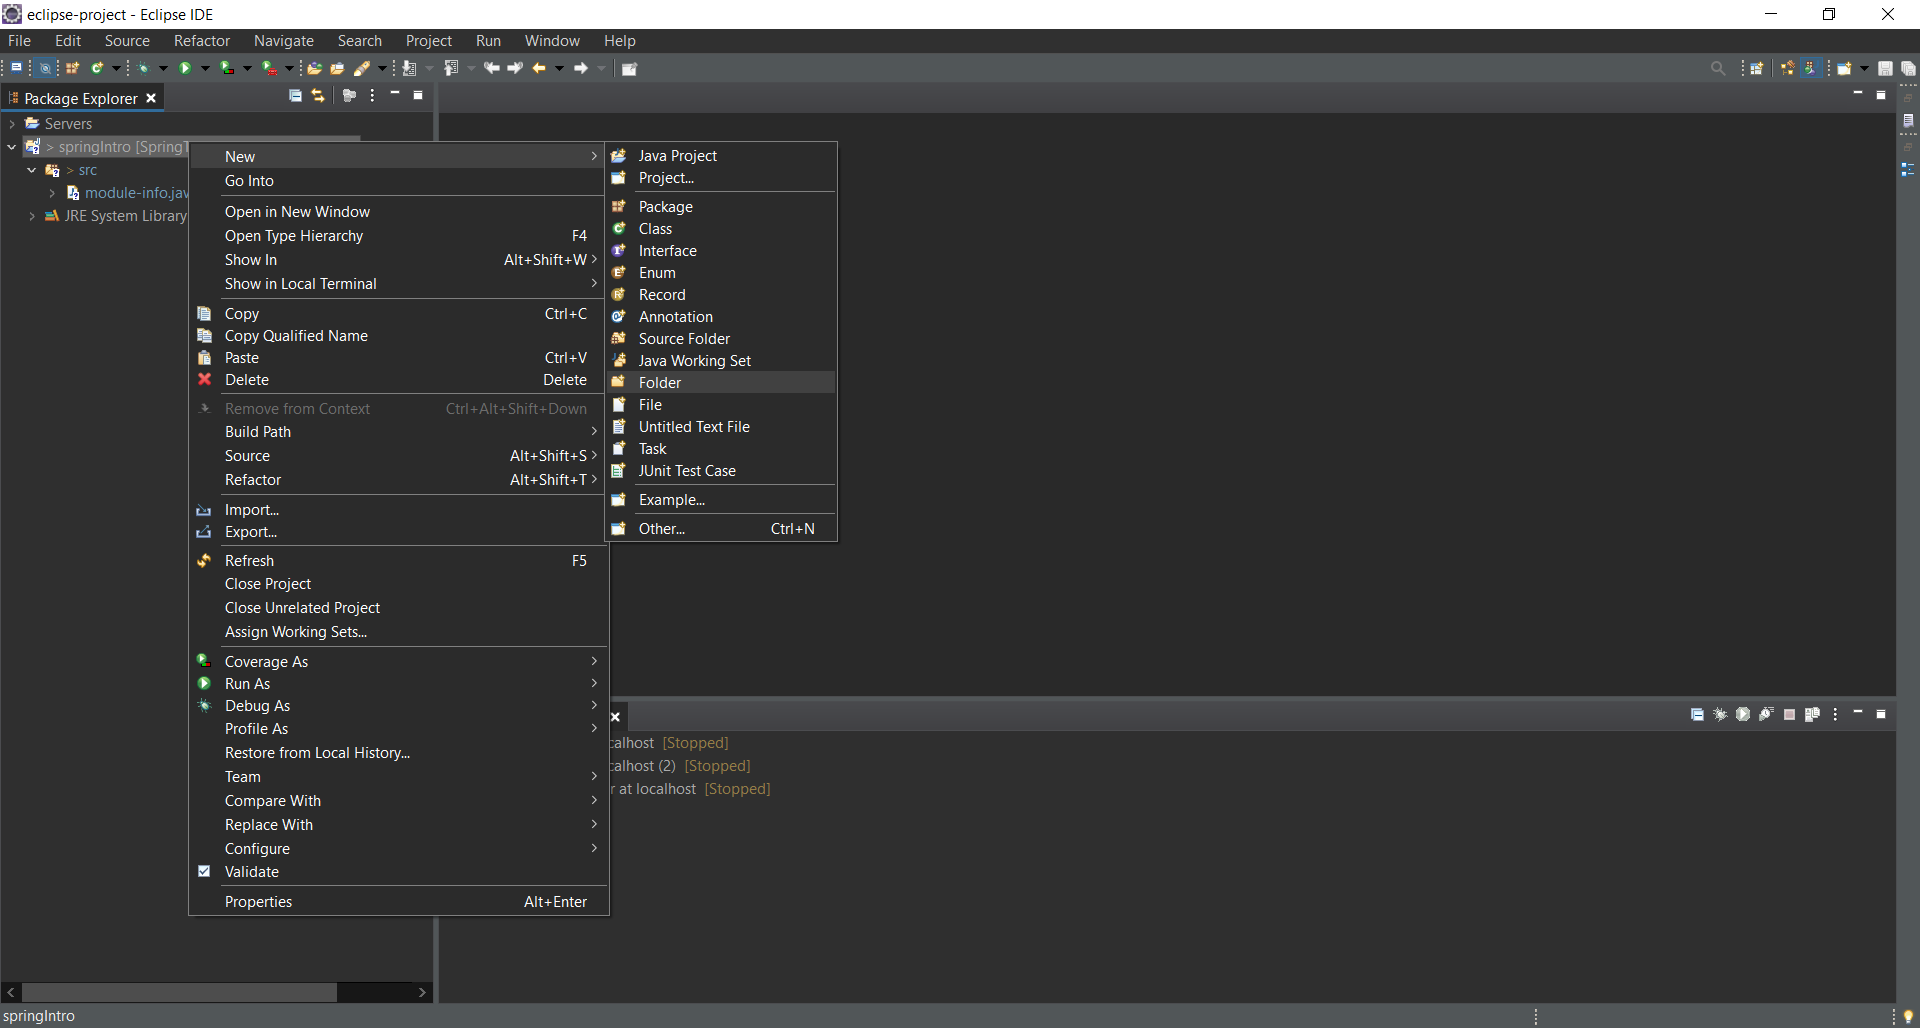Choose Package from the New submenu
The image size is (1920, 1028).
pos(722,207)
